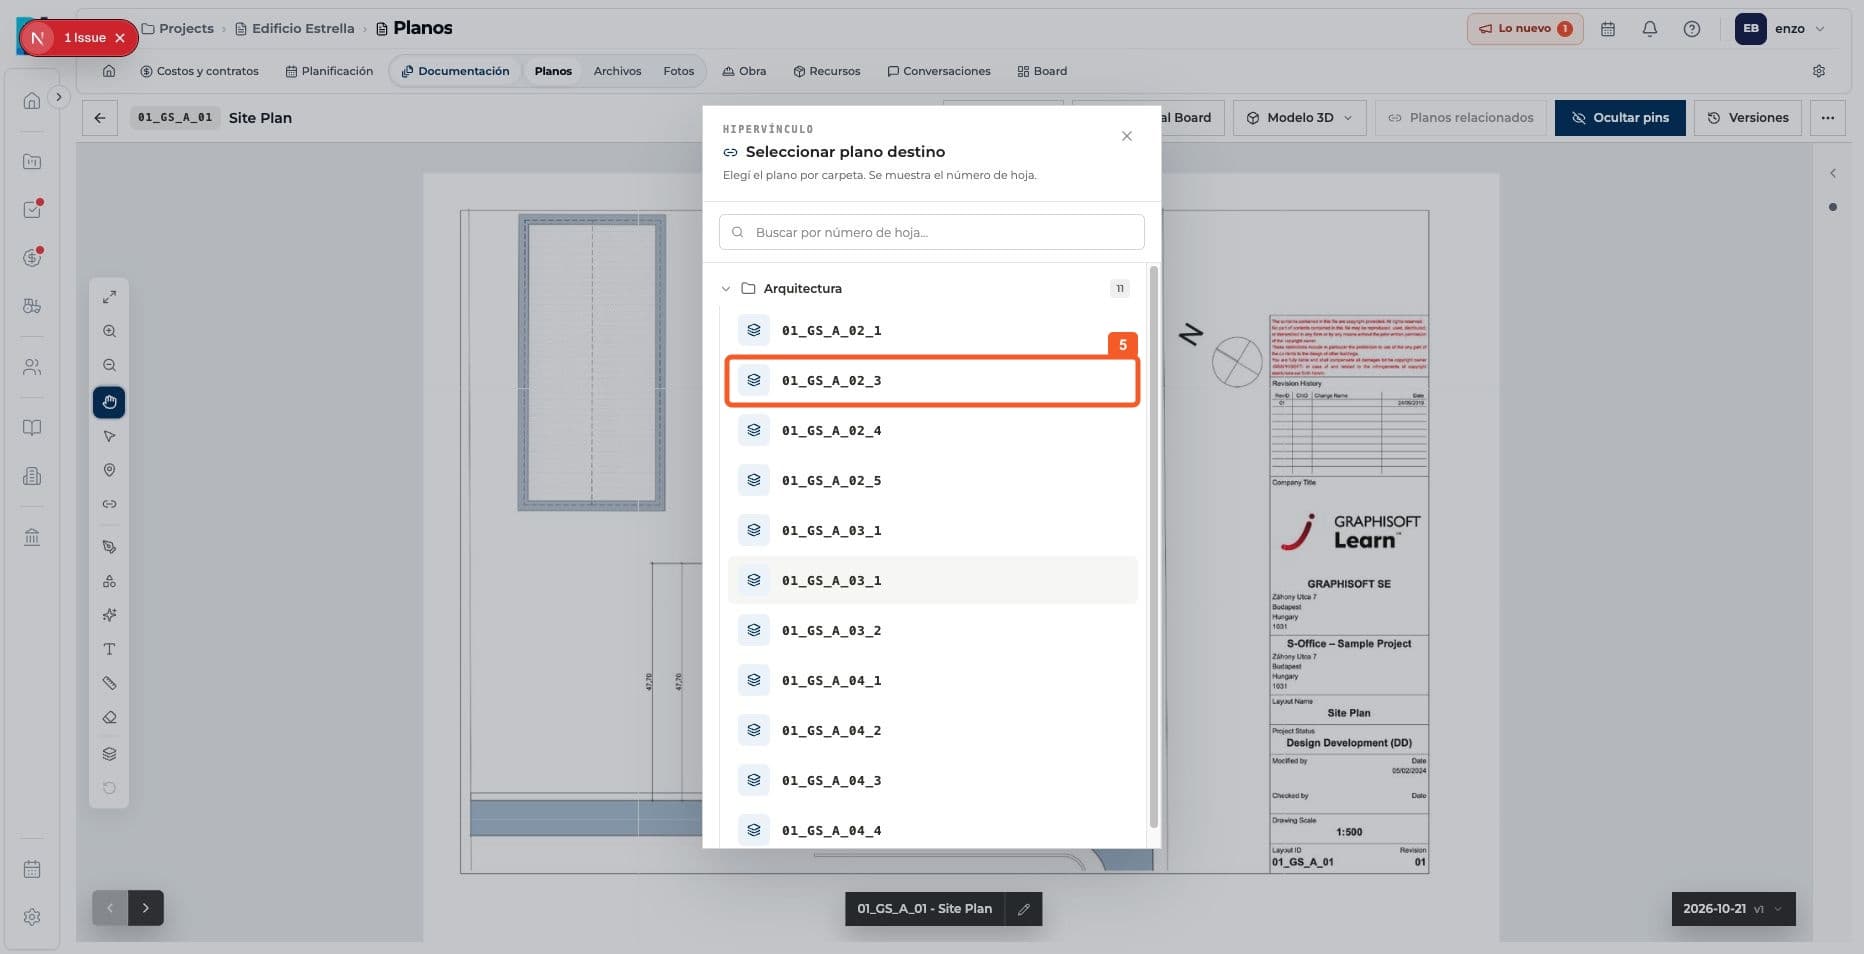Image resolution: width=1864 pixels, height=954 pixels.
Task: Pick the eraser tool
Action: pos(109,717)
